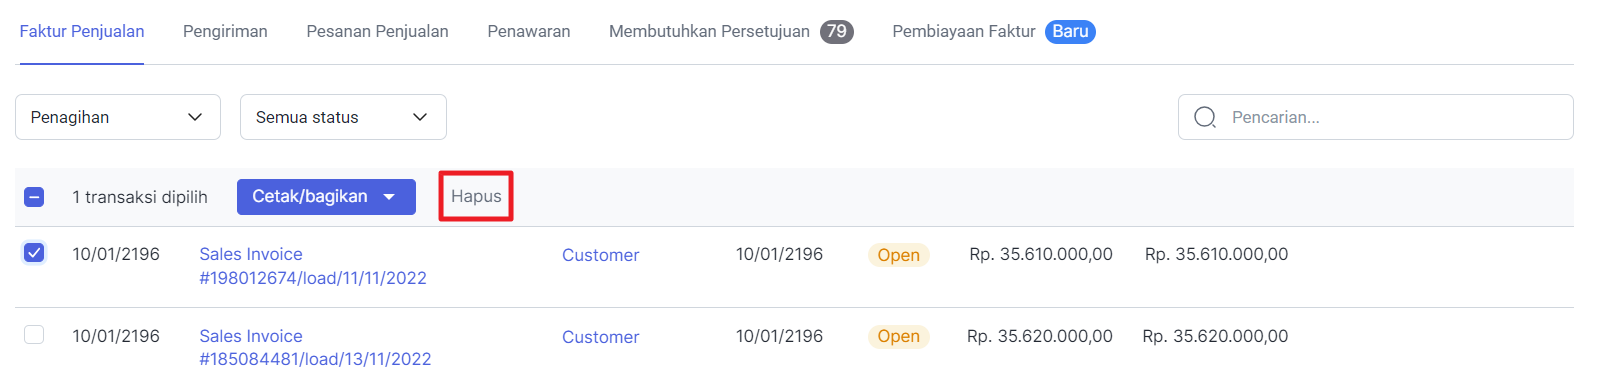Click the Open status badge on invoice #198012674
1600x381 pixels.
click(x=898, y=255)
